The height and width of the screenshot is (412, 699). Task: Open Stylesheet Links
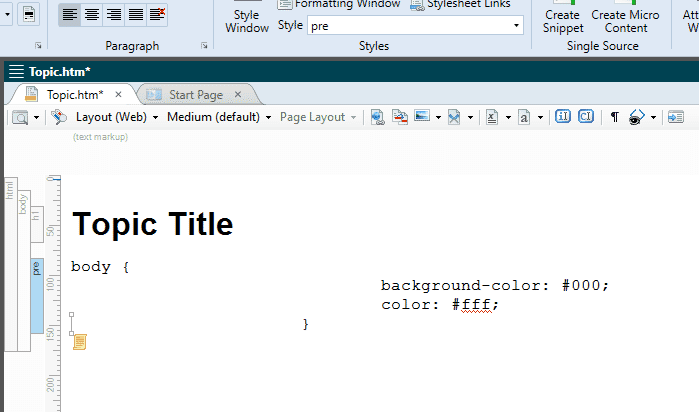(x=460, y=4)
